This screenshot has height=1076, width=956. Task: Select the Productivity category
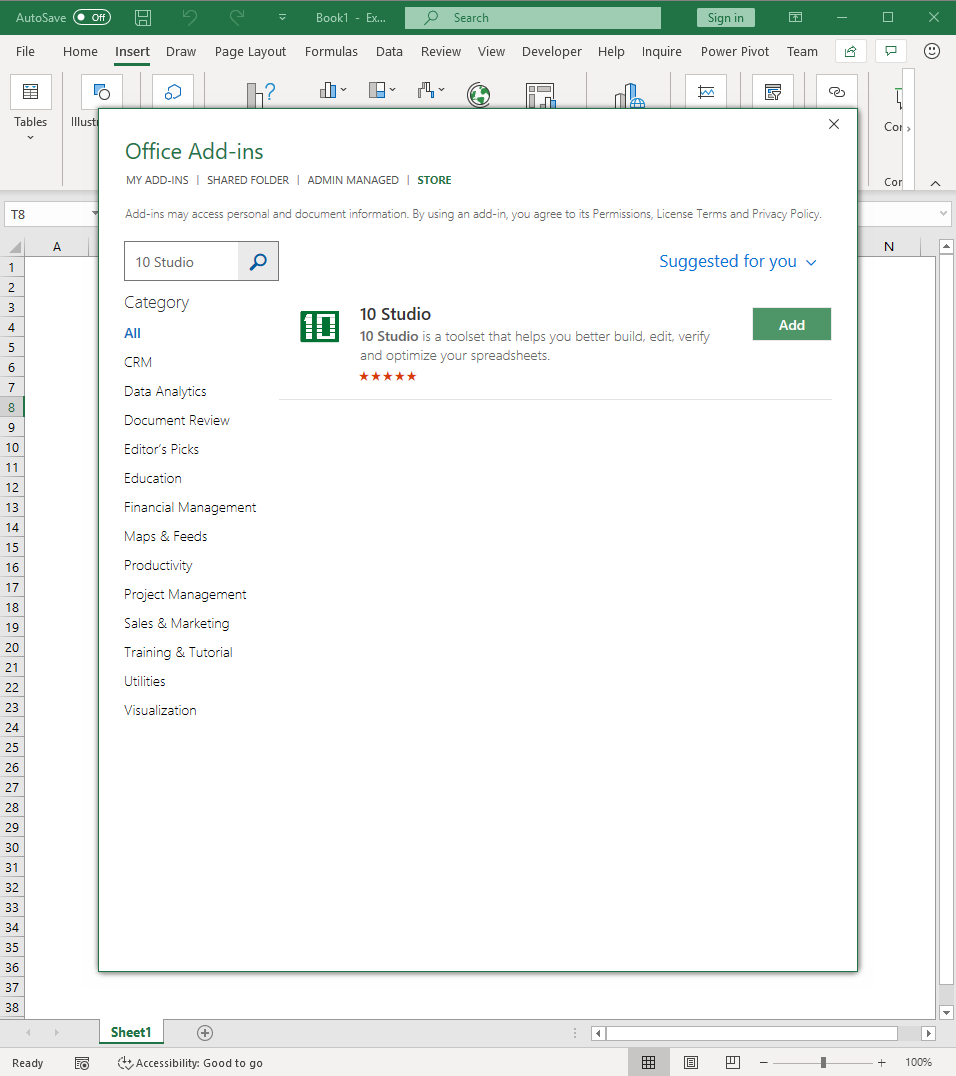tap(159, 565)
